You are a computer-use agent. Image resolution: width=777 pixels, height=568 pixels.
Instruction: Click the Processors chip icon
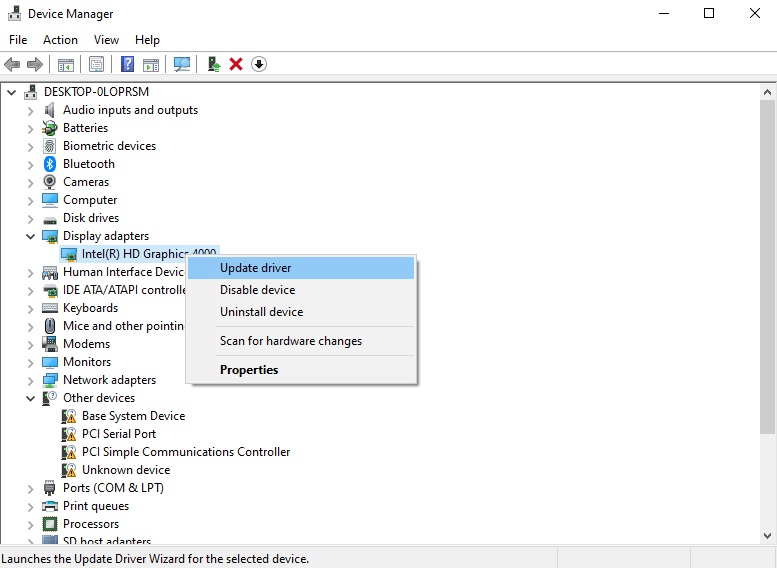coord(50,524)
